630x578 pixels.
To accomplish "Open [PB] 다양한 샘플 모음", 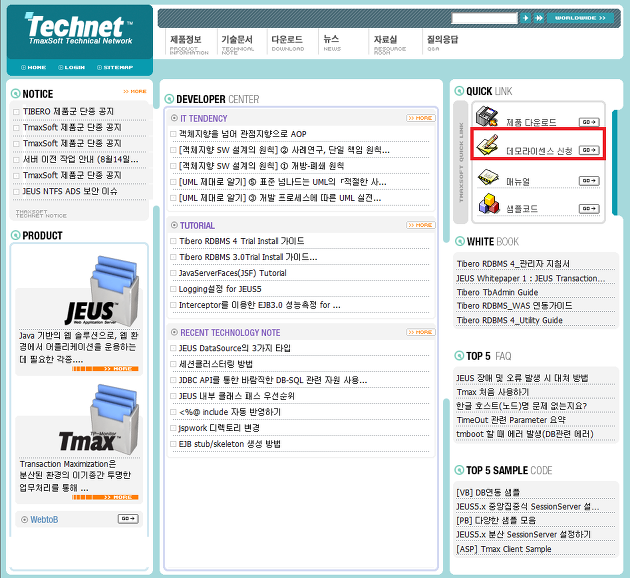I will [496, 521].
